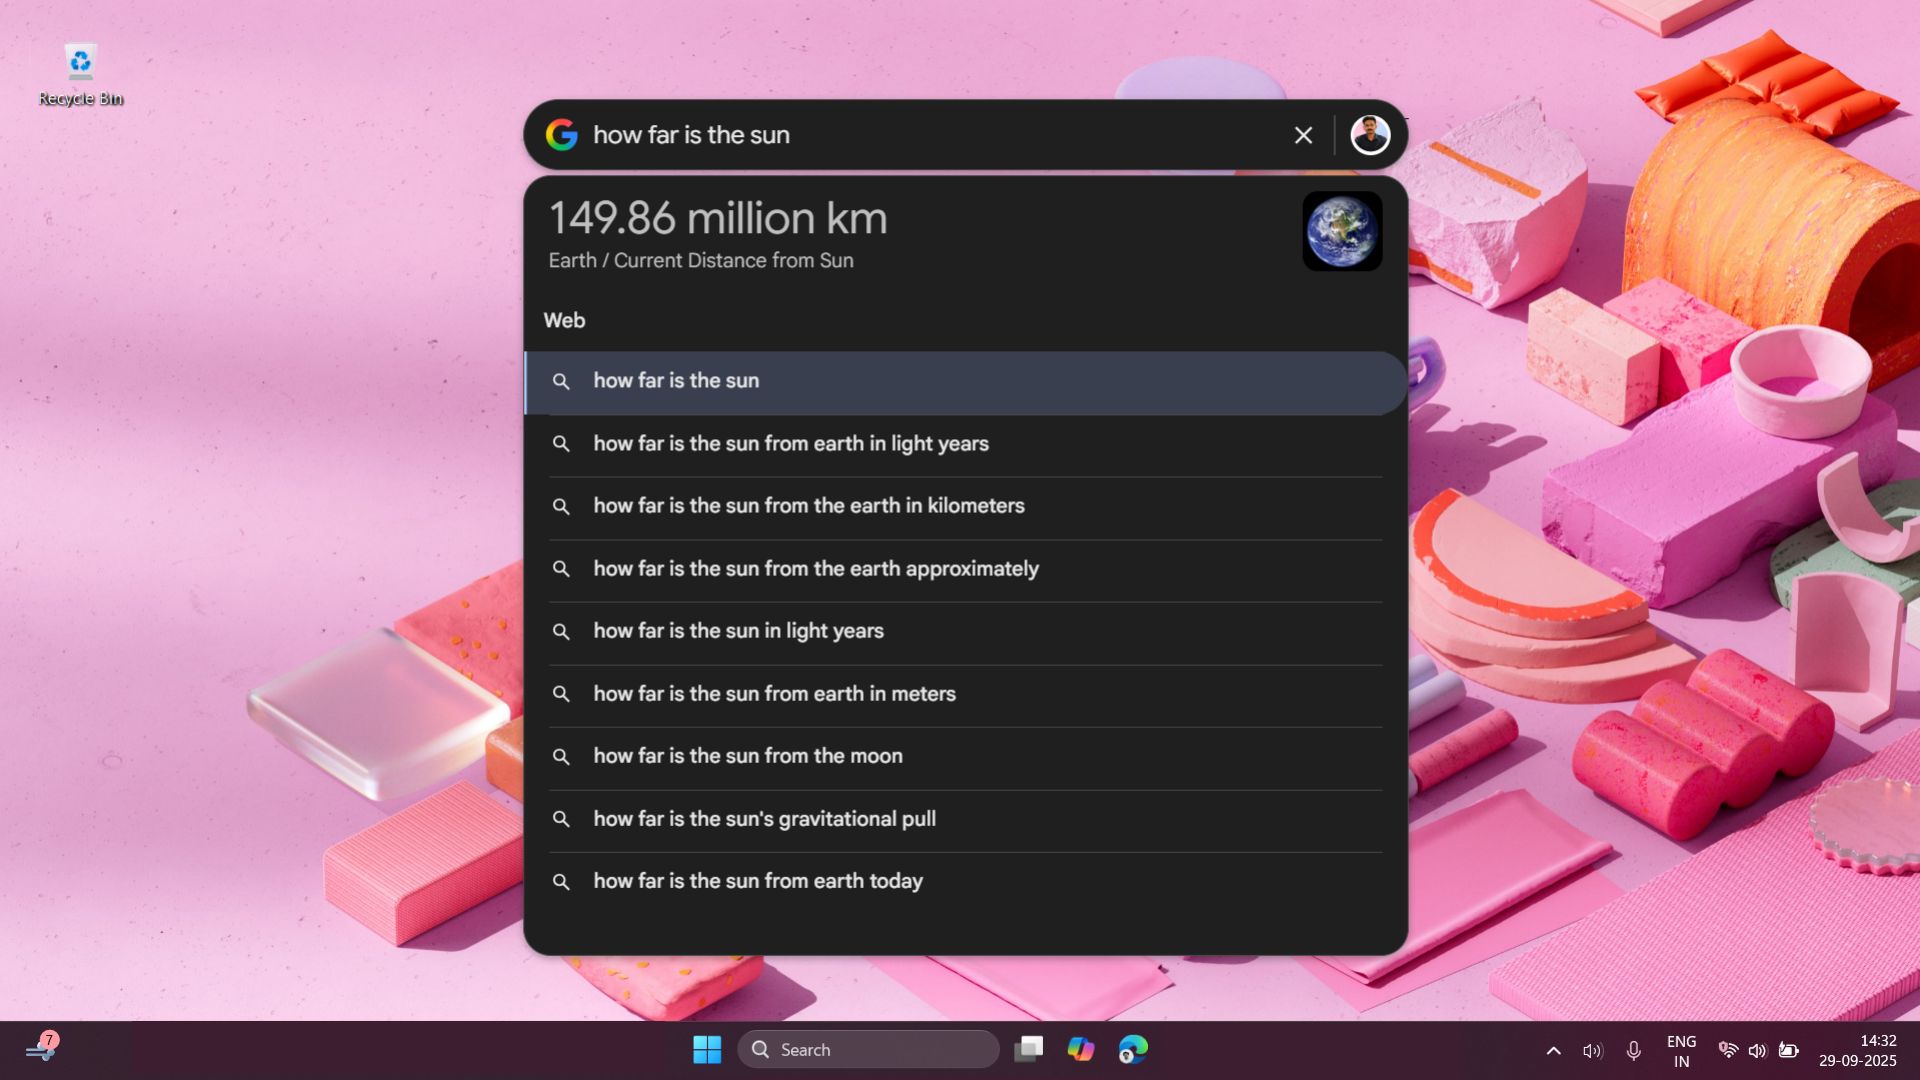This screenshot has width=1920, height=1080.
Task: Click the taskbar Search input field
Action: tap(868, 1049)
